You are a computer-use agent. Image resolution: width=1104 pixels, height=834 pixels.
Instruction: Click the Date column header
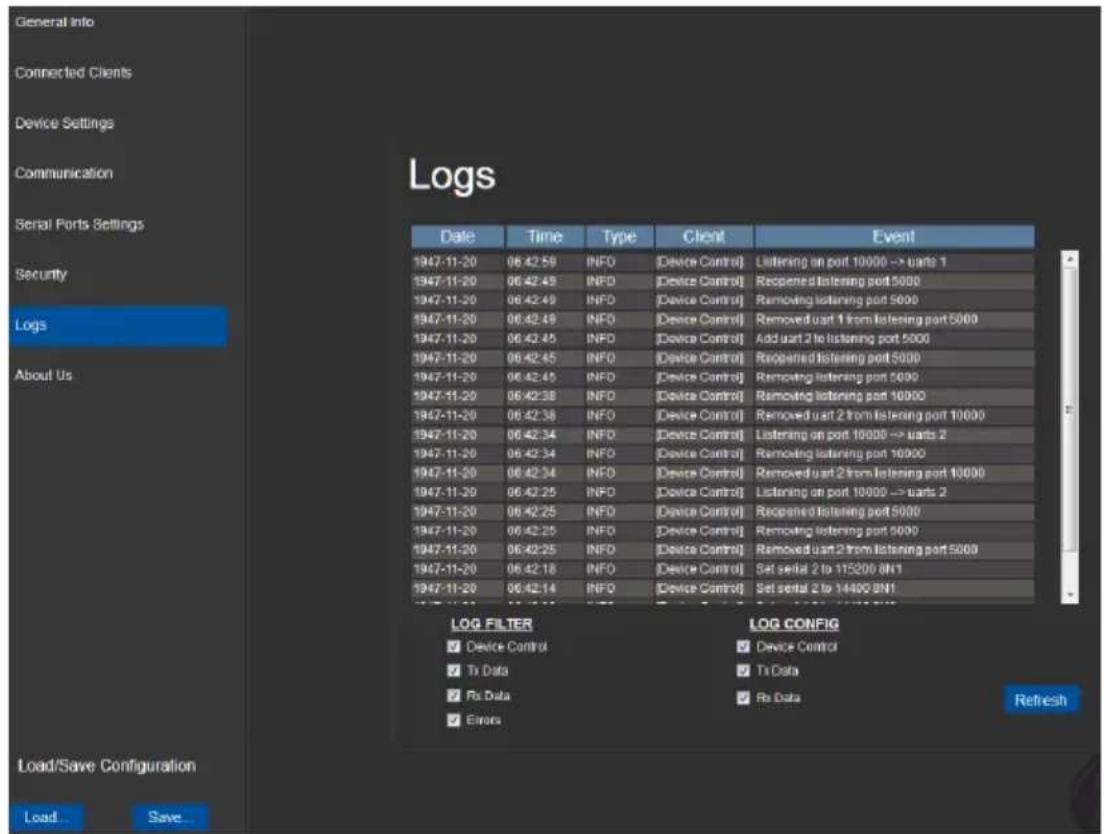pos(458,236)
